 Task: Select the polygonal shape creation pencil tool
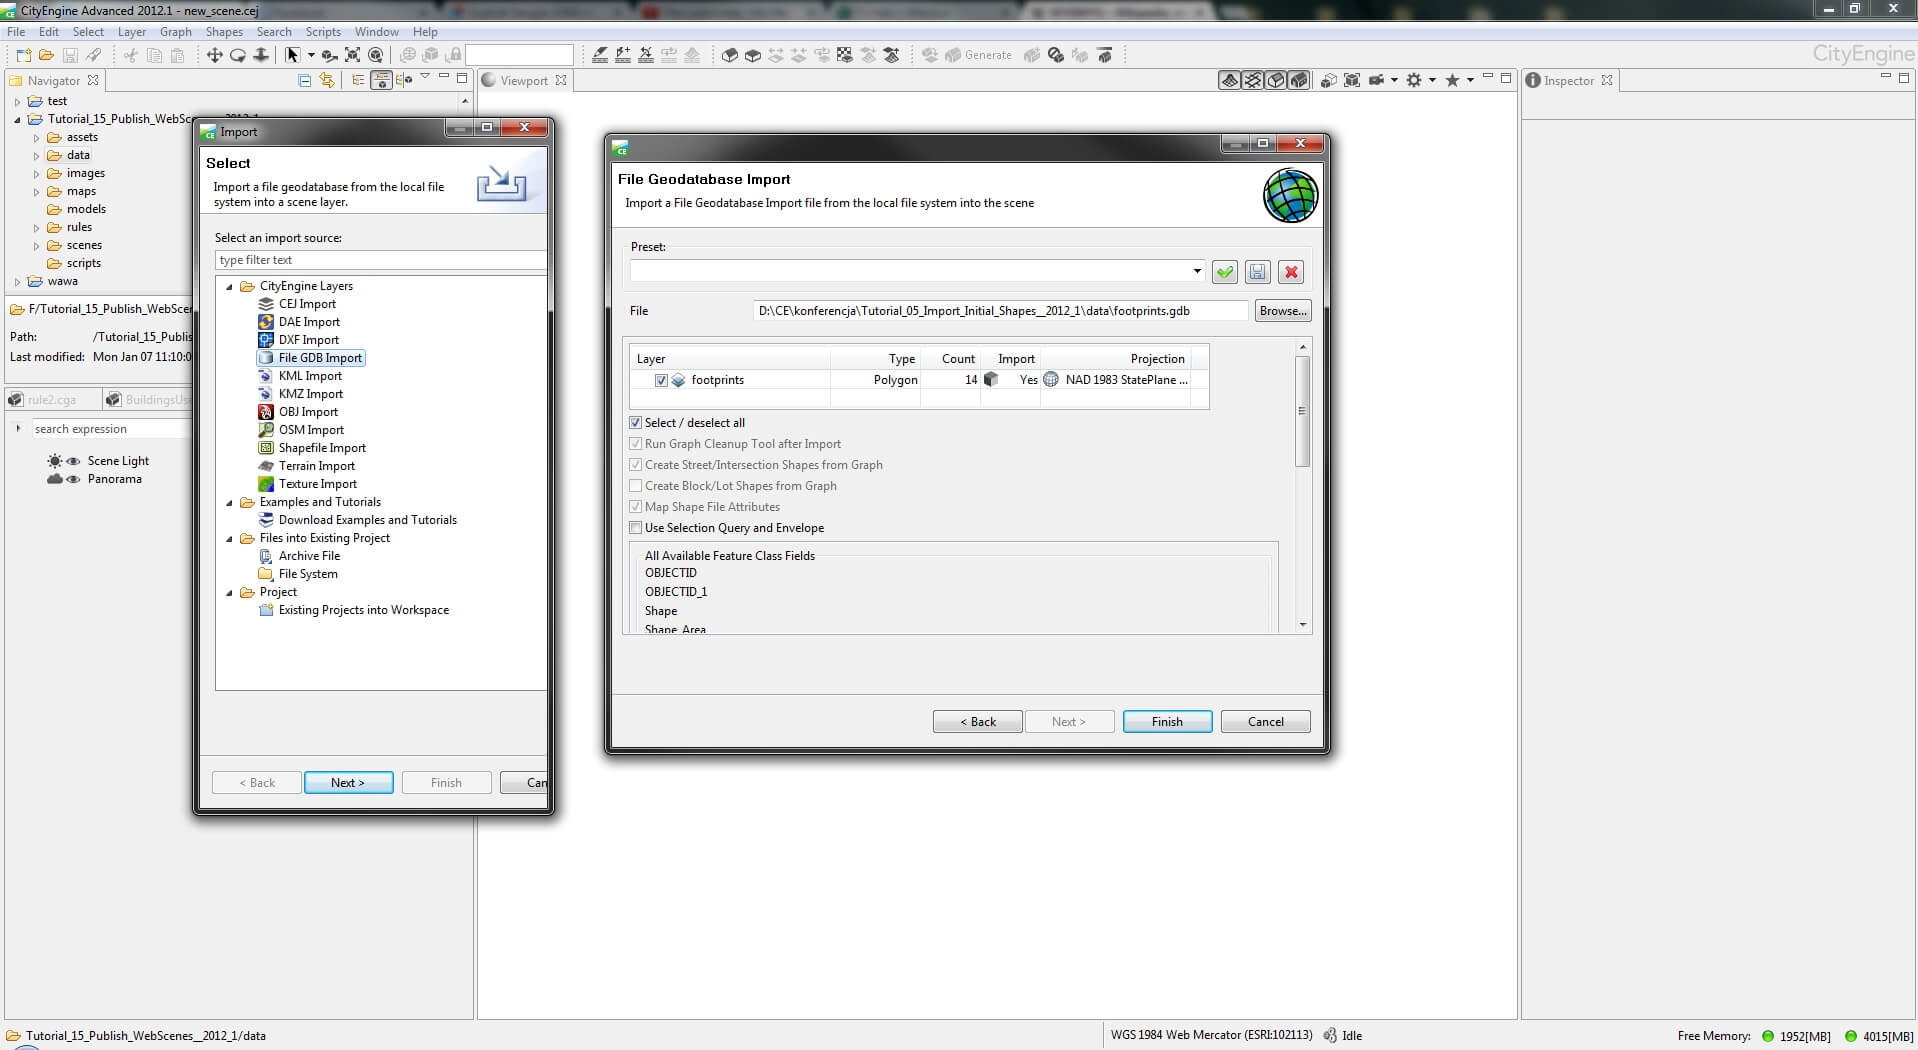pos(599,55)
